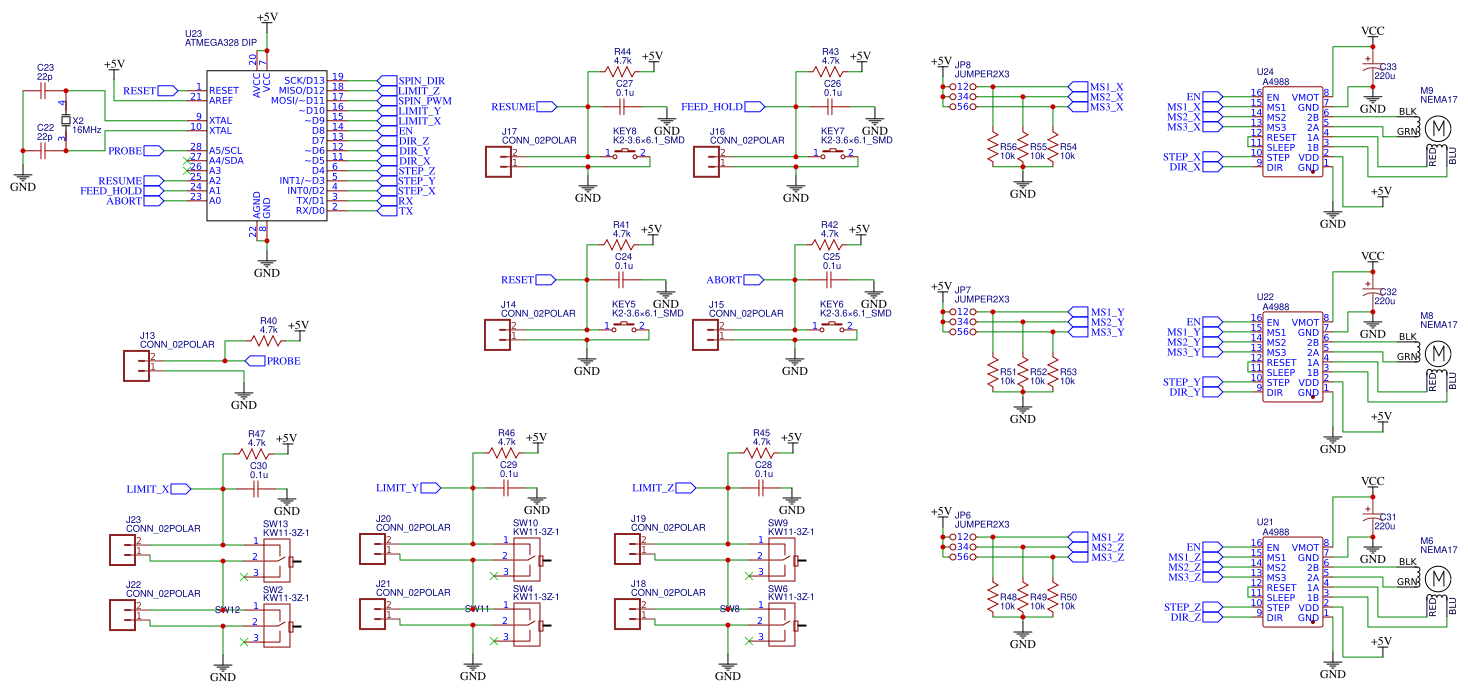Image resolution: width=1468 pixels, height=694 pixels.
Task: Click the PROBE net flag beside J13
Action: 273,361
